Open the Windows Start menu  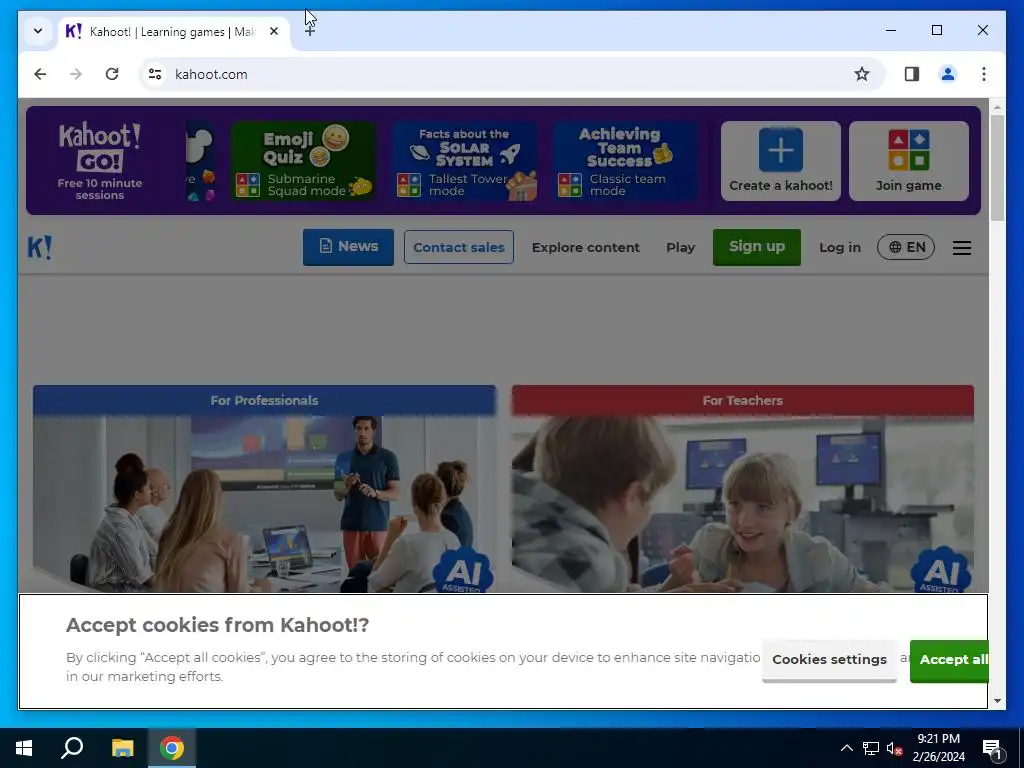pyautogui.click(x=24, y=748)
